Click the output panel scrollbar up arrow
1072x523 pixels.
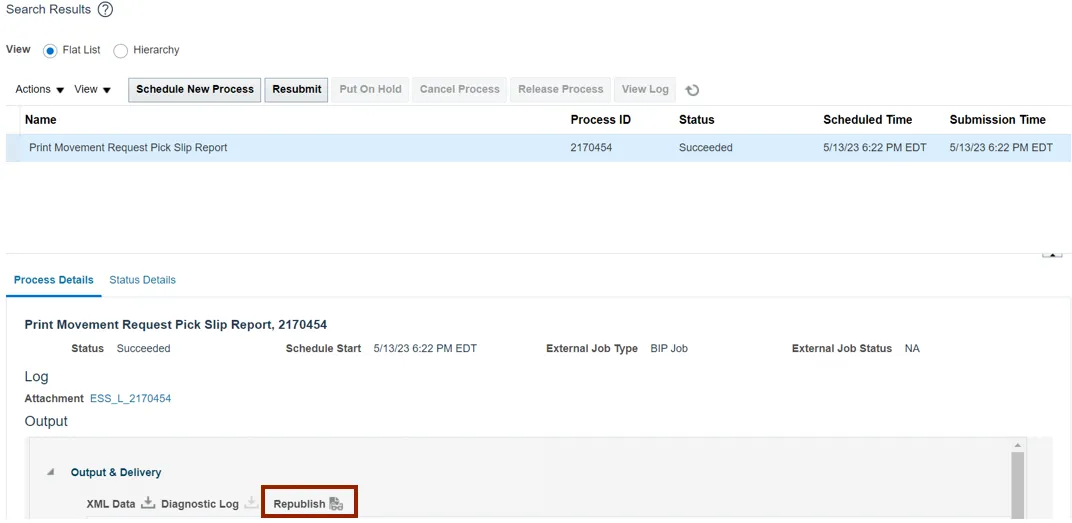click(1019, 444)
